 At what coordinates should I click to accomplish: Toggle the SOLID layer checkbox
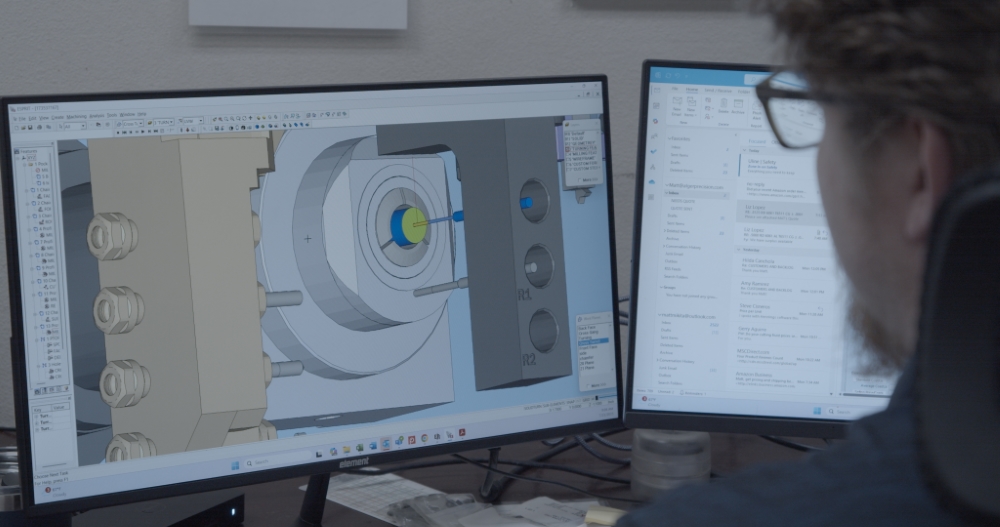[566, 139]
